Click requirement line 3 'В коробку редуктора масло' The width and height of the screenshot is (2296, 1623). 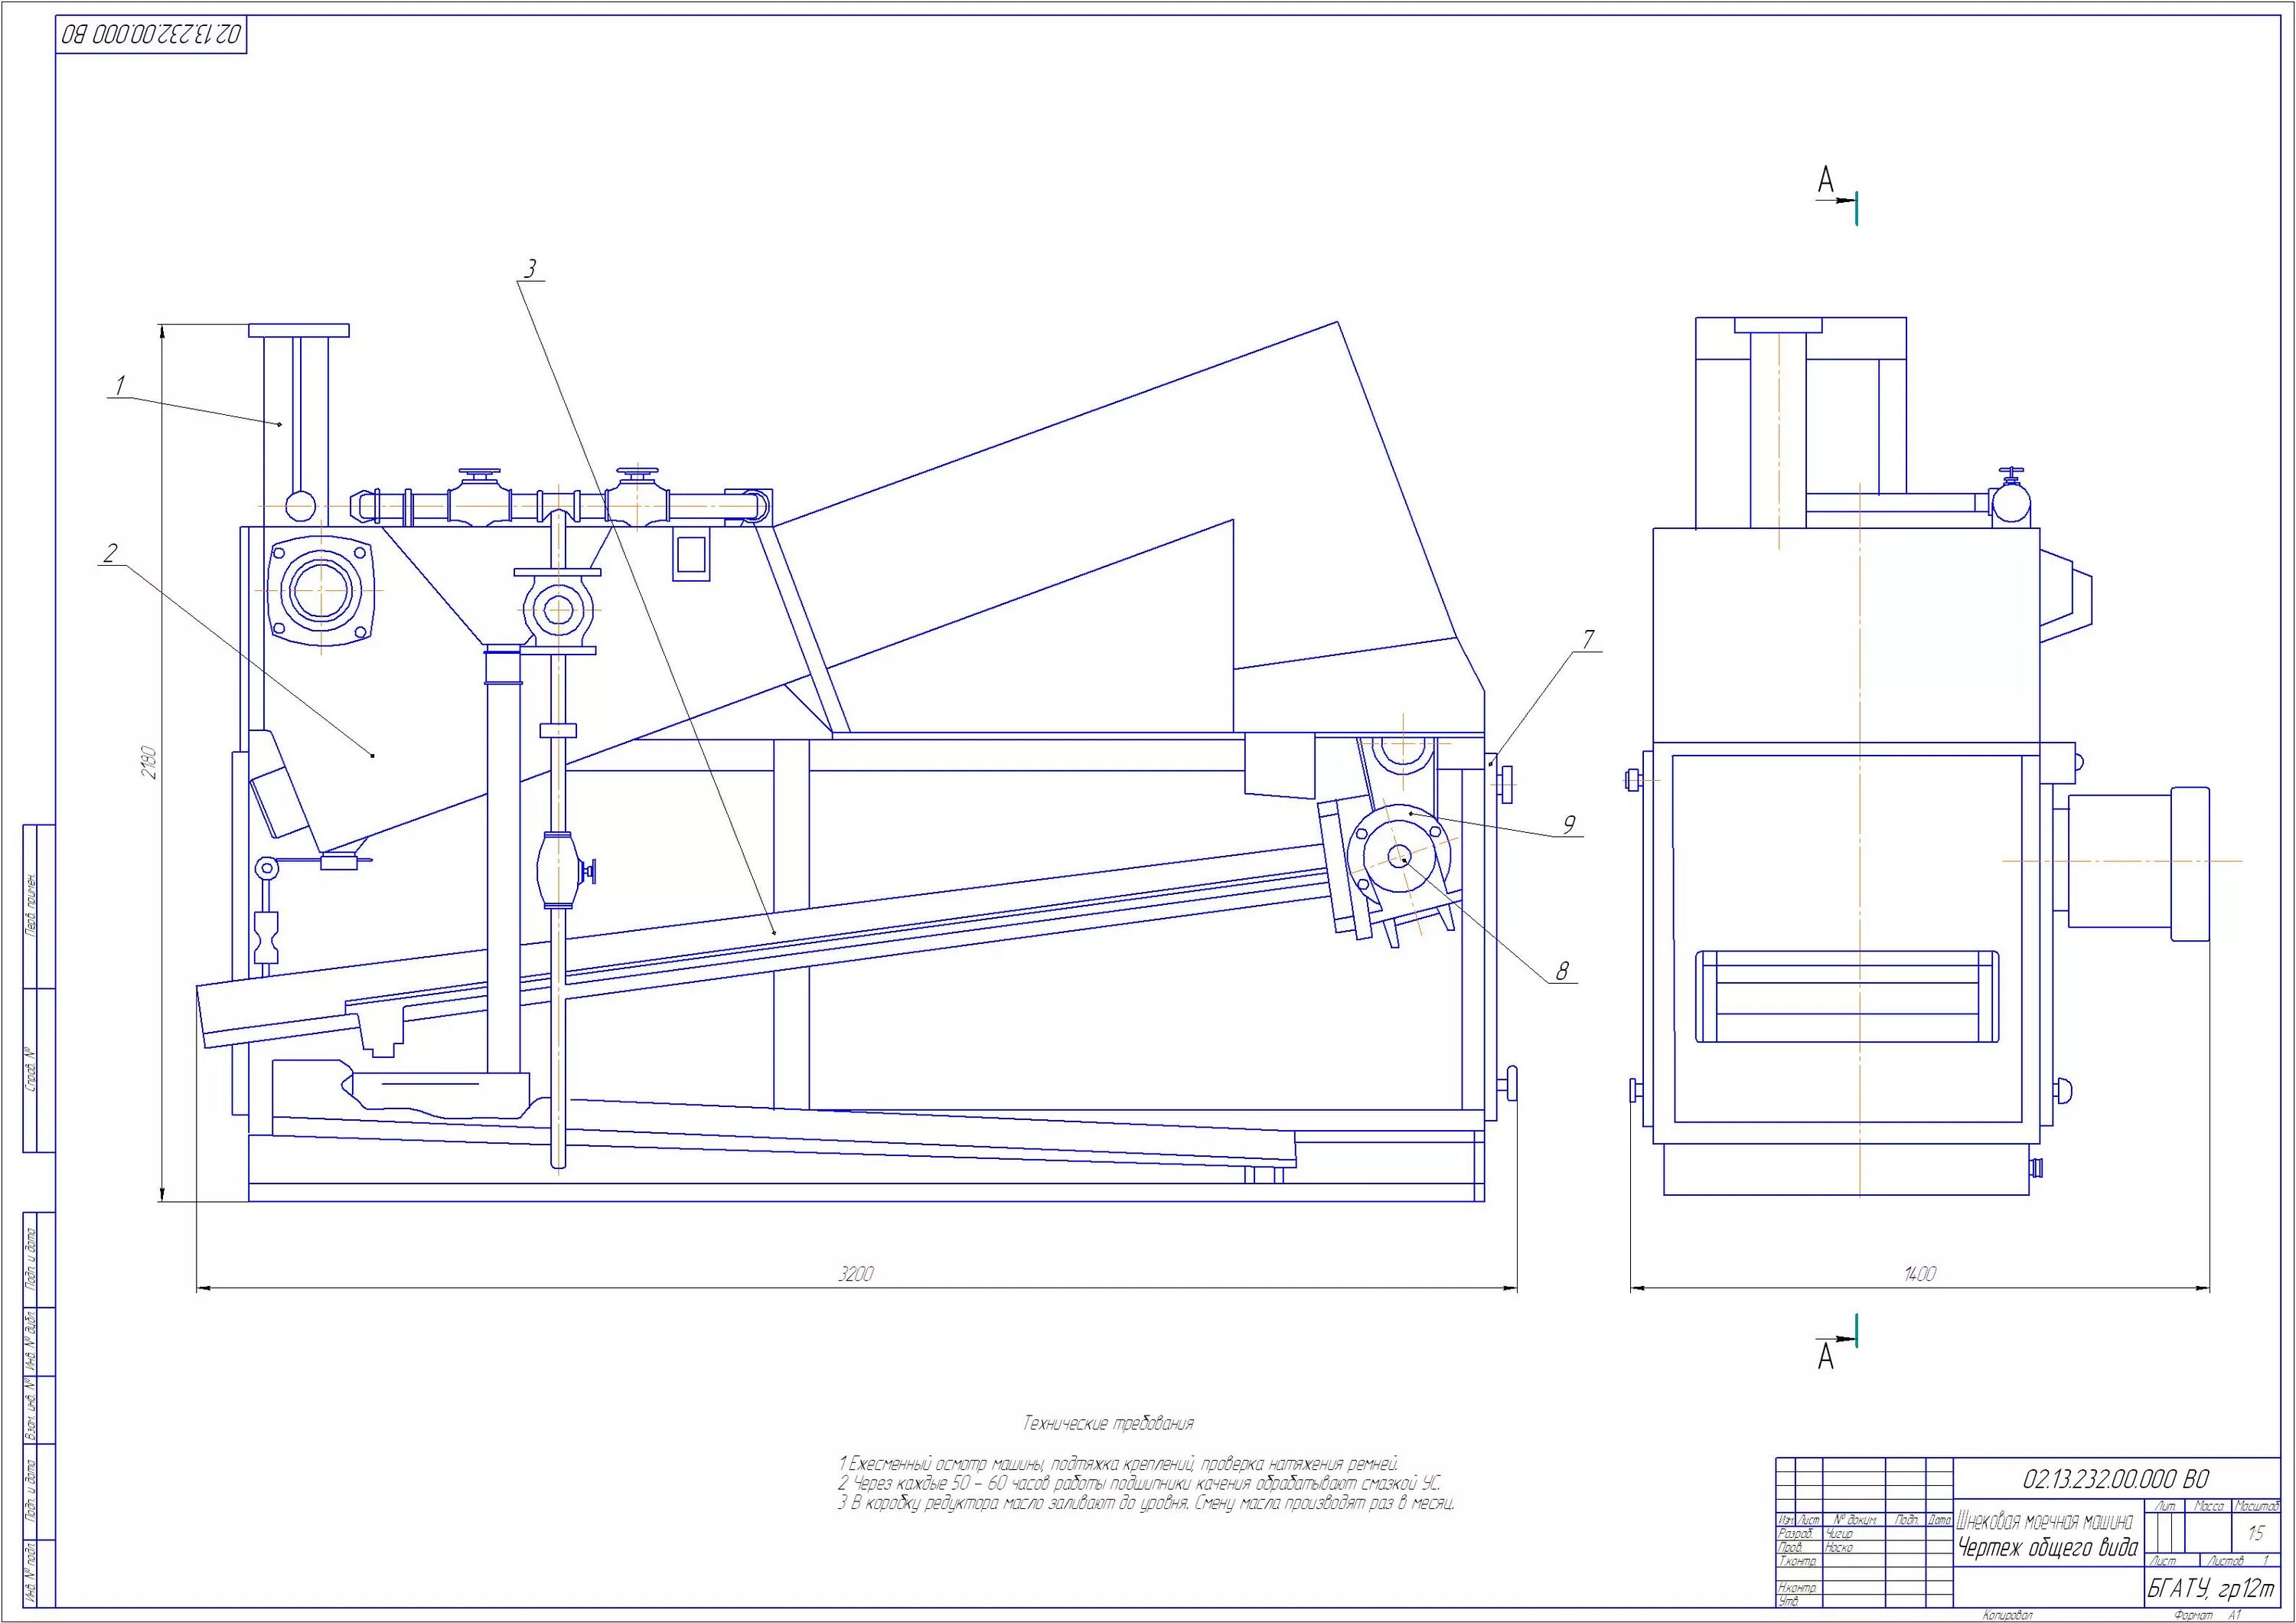1146,1503
